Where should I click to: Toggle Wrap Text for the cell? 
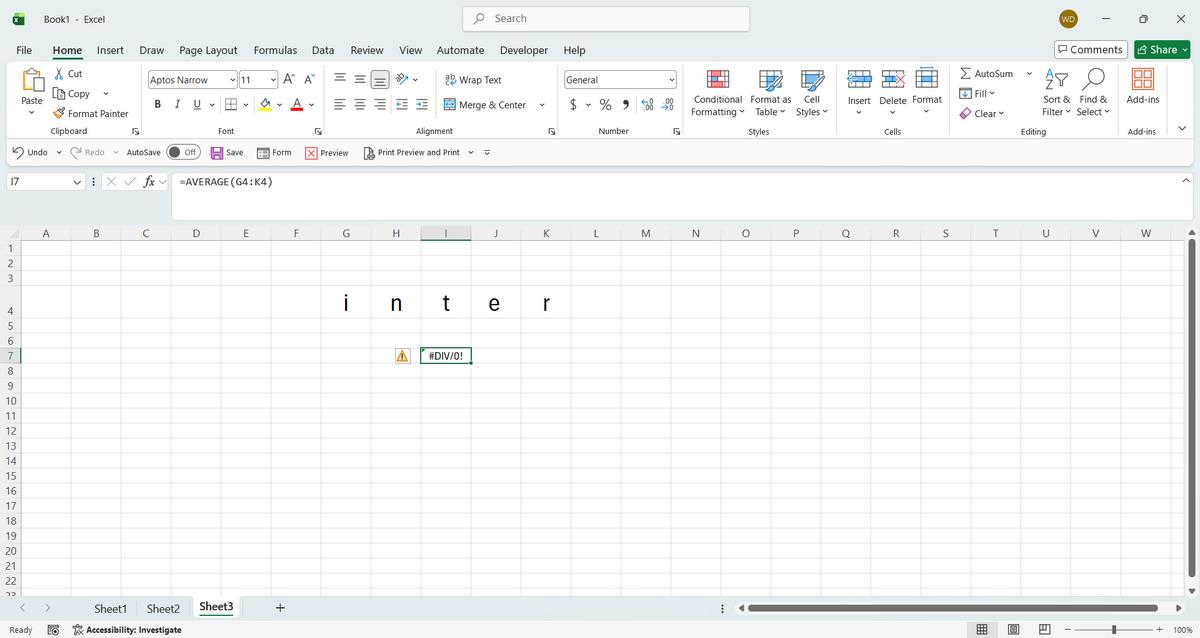473,80
